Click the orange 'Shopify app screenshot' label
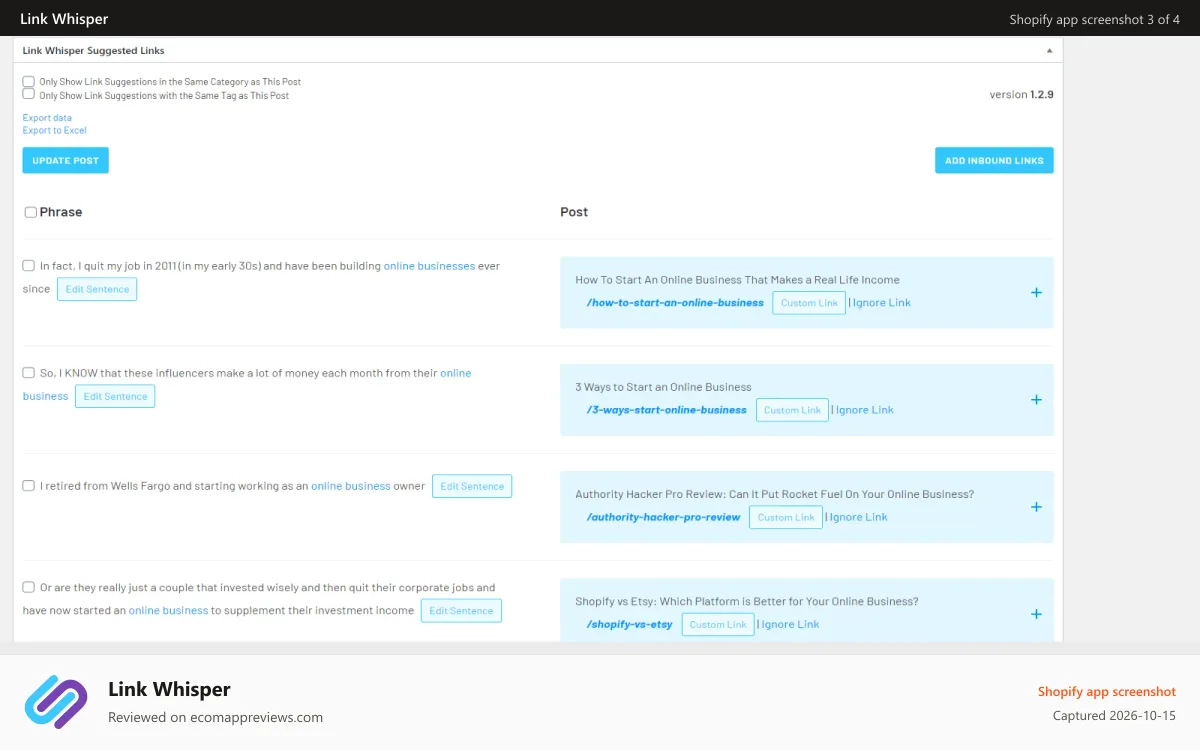This screenshot has height=750, width=1200. tap(1107, 691)
